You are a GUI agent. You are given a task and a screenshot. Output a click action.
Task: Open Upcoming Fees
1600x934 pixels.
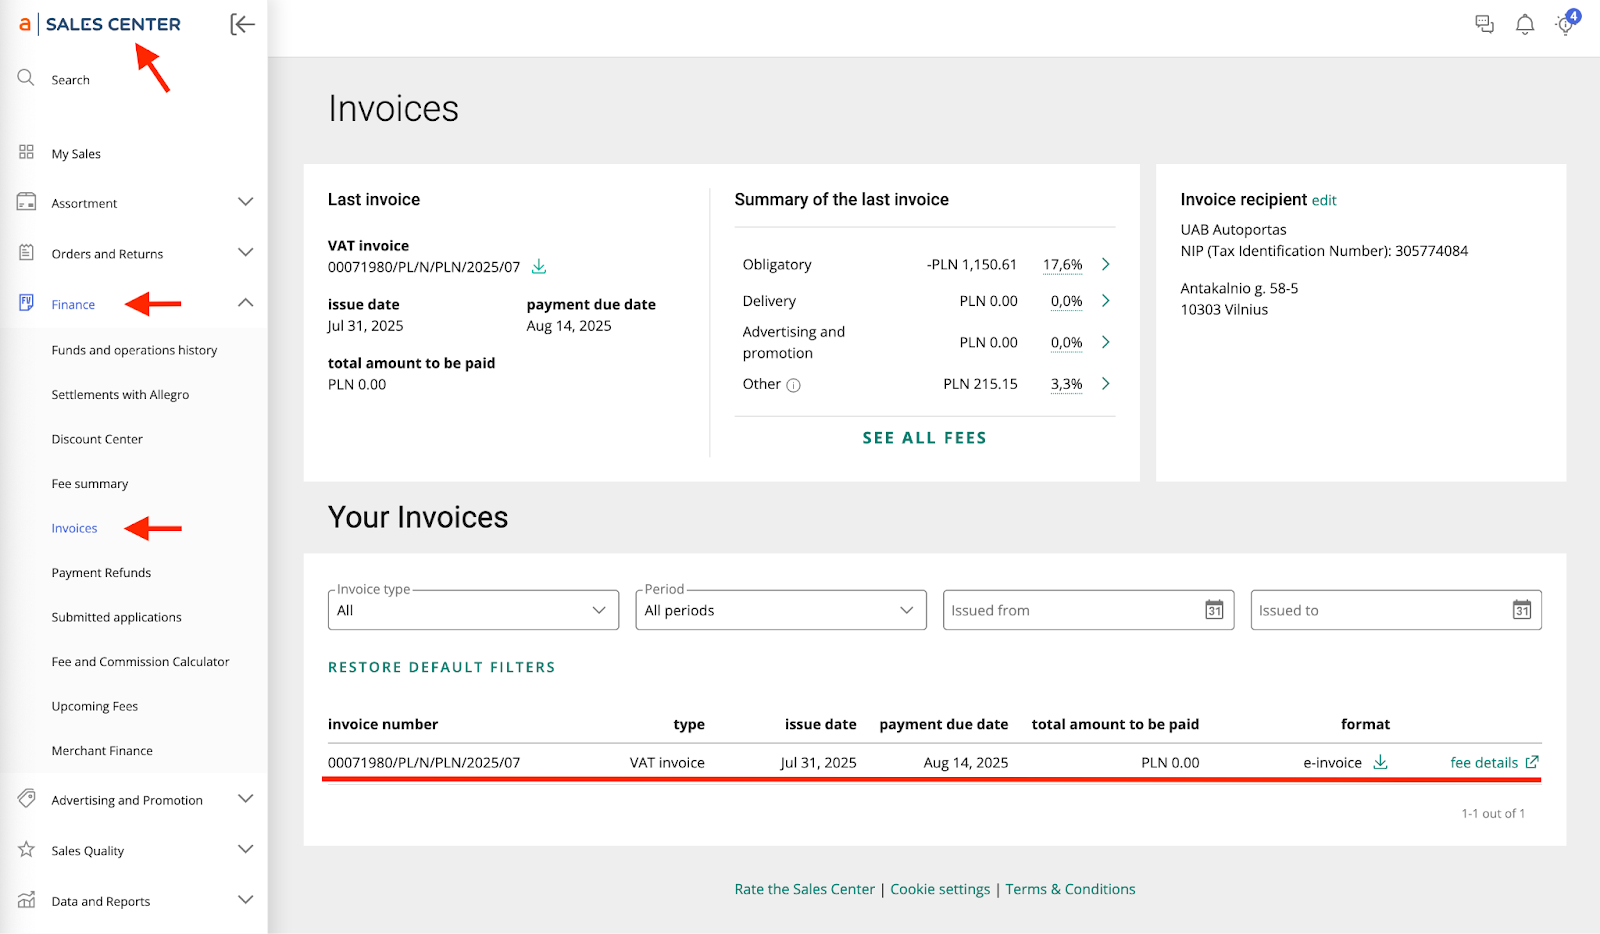point(95,706)
